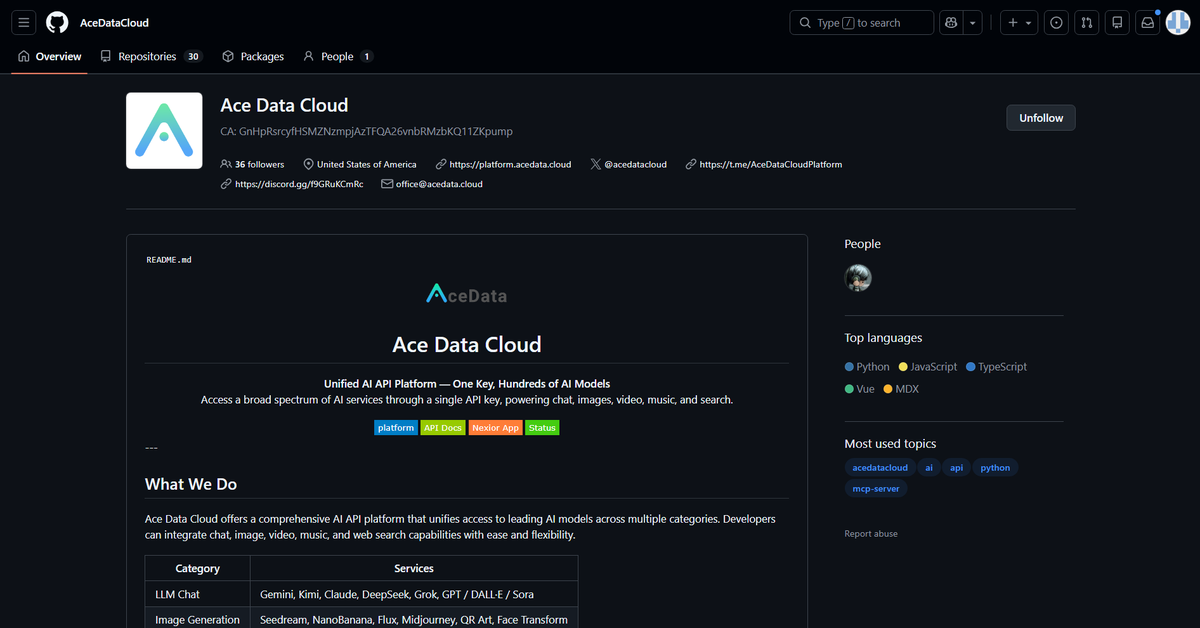
Task: Open the @acedatacloud X profile link
Action: [x=635, y=164]
